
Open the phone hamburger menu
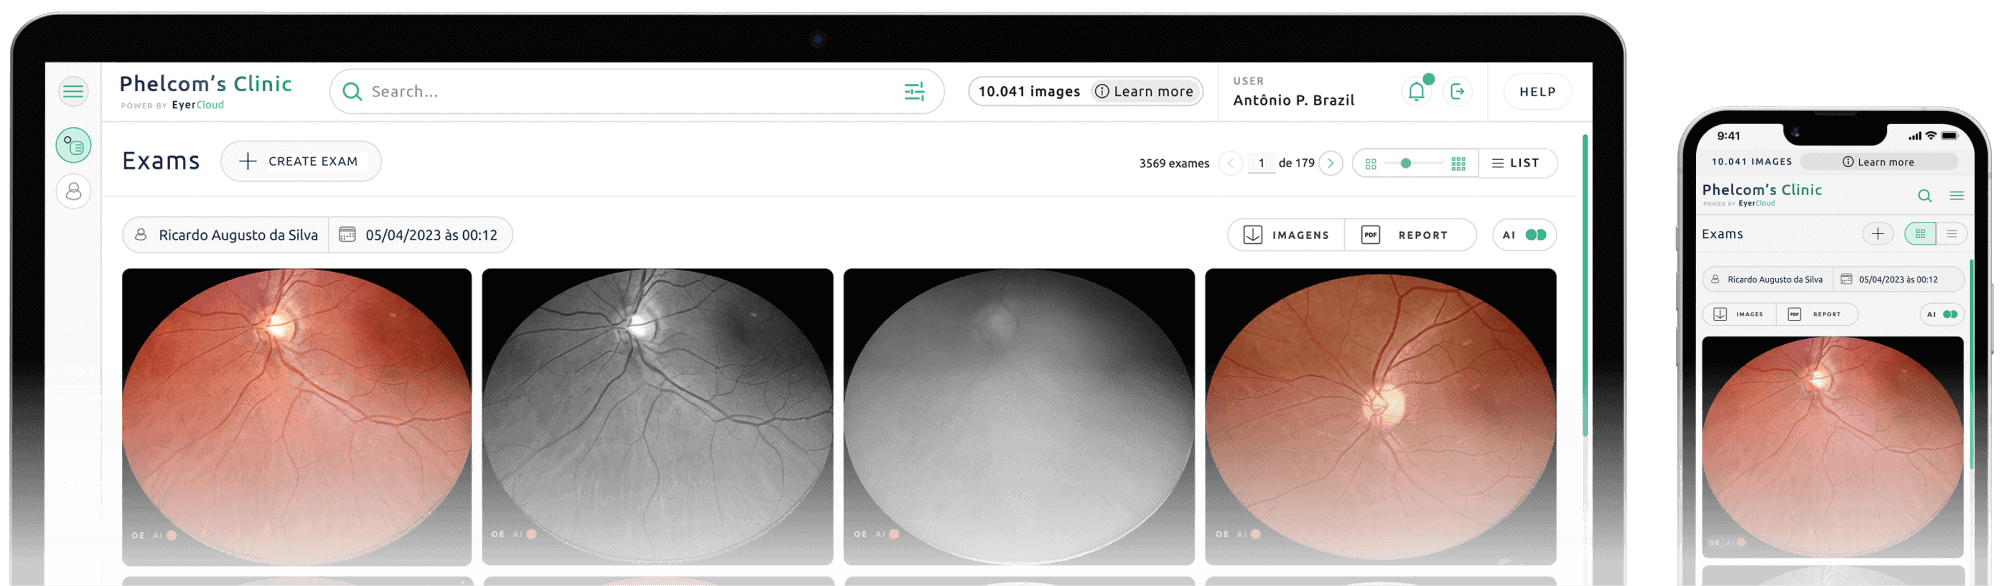tap(1957, 196)
